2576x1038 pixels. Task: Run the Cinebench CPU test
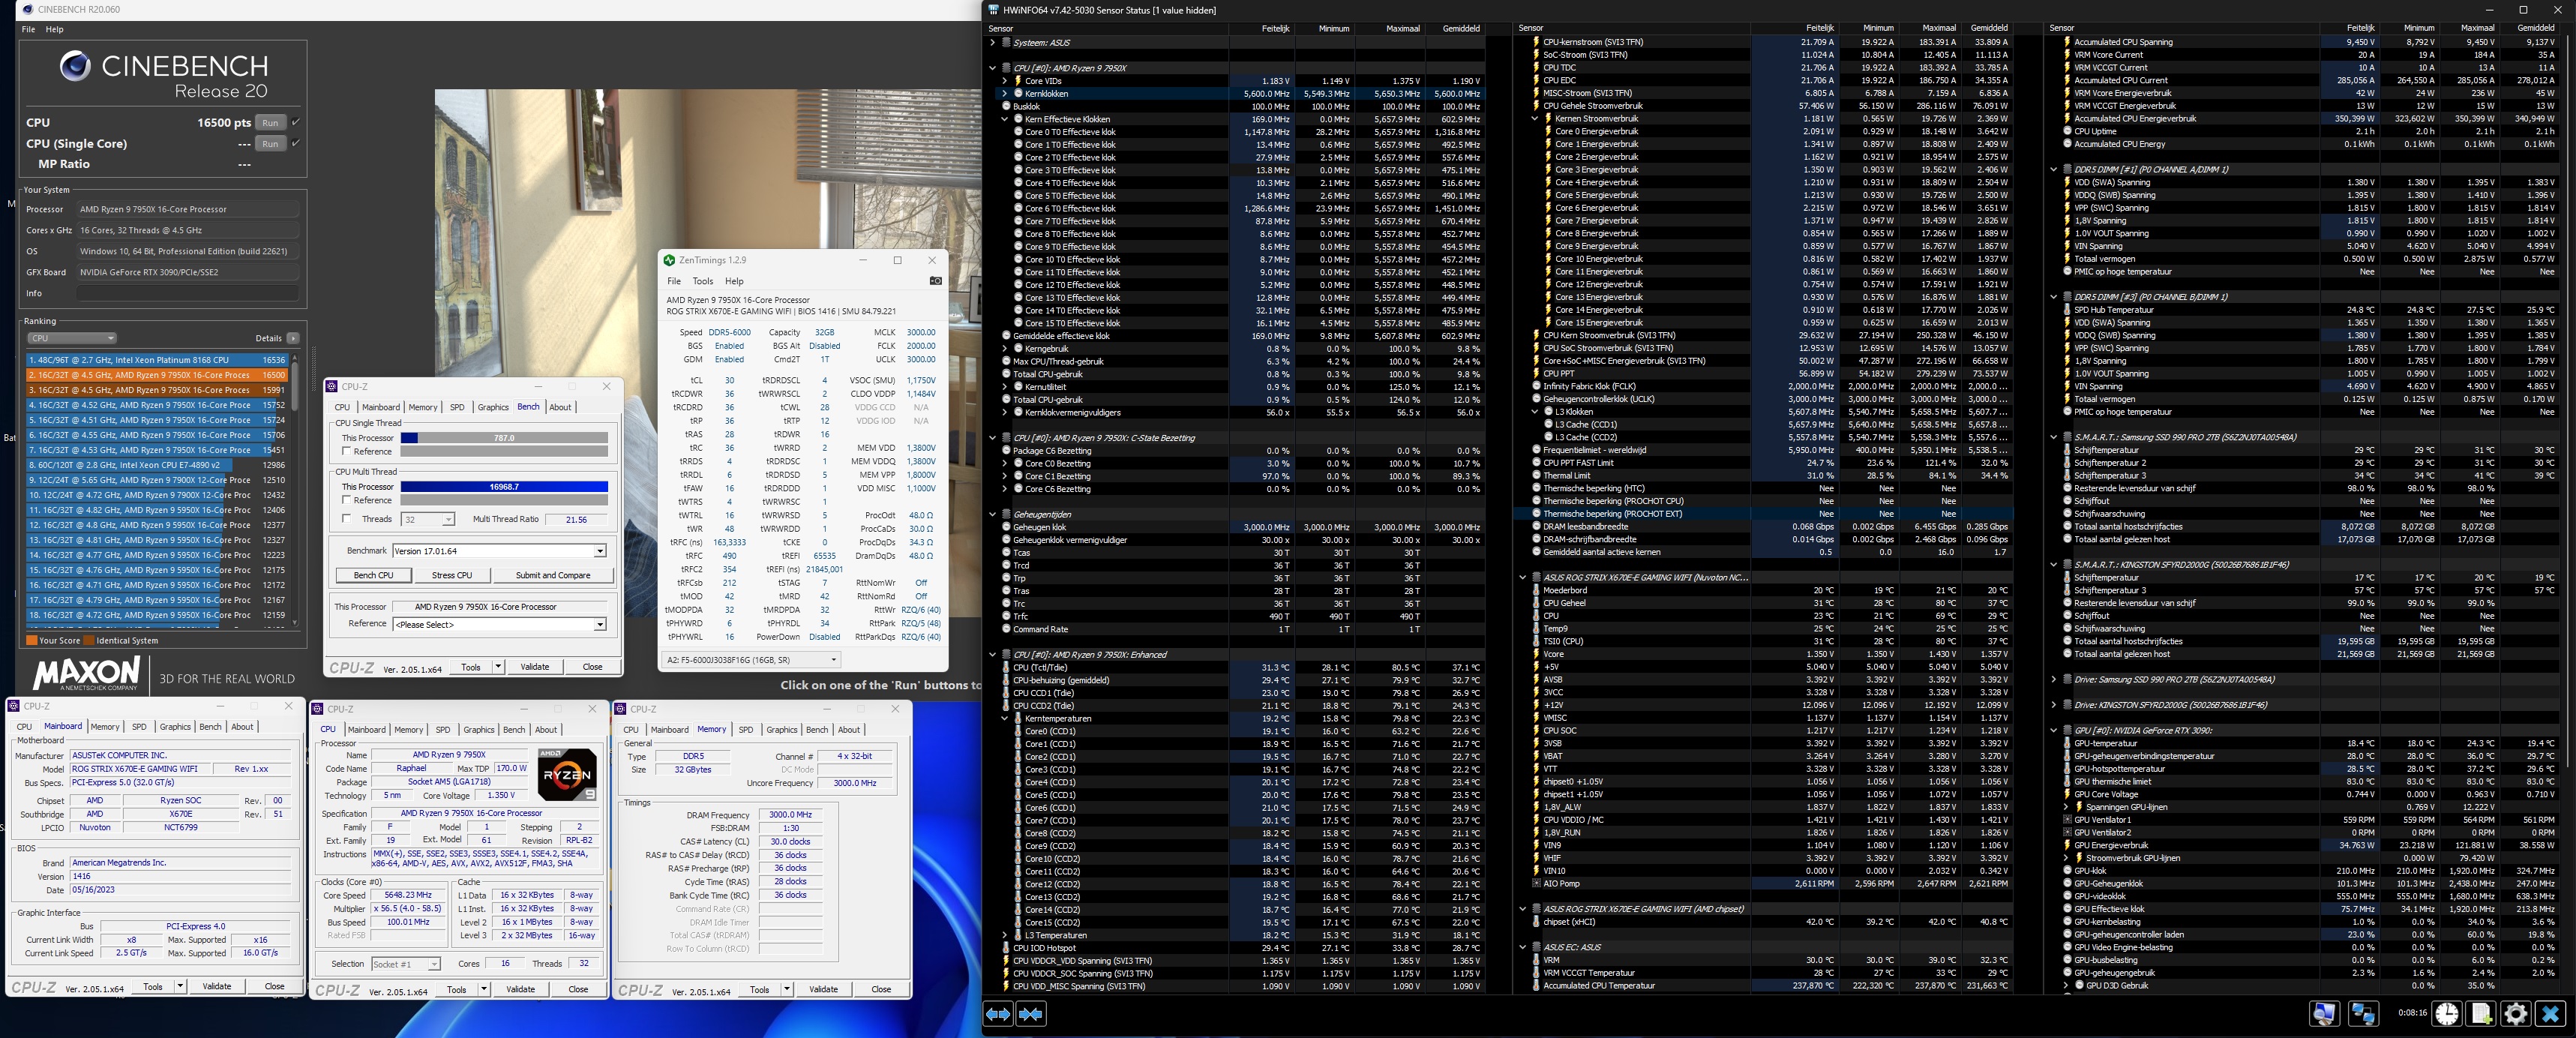270,123
